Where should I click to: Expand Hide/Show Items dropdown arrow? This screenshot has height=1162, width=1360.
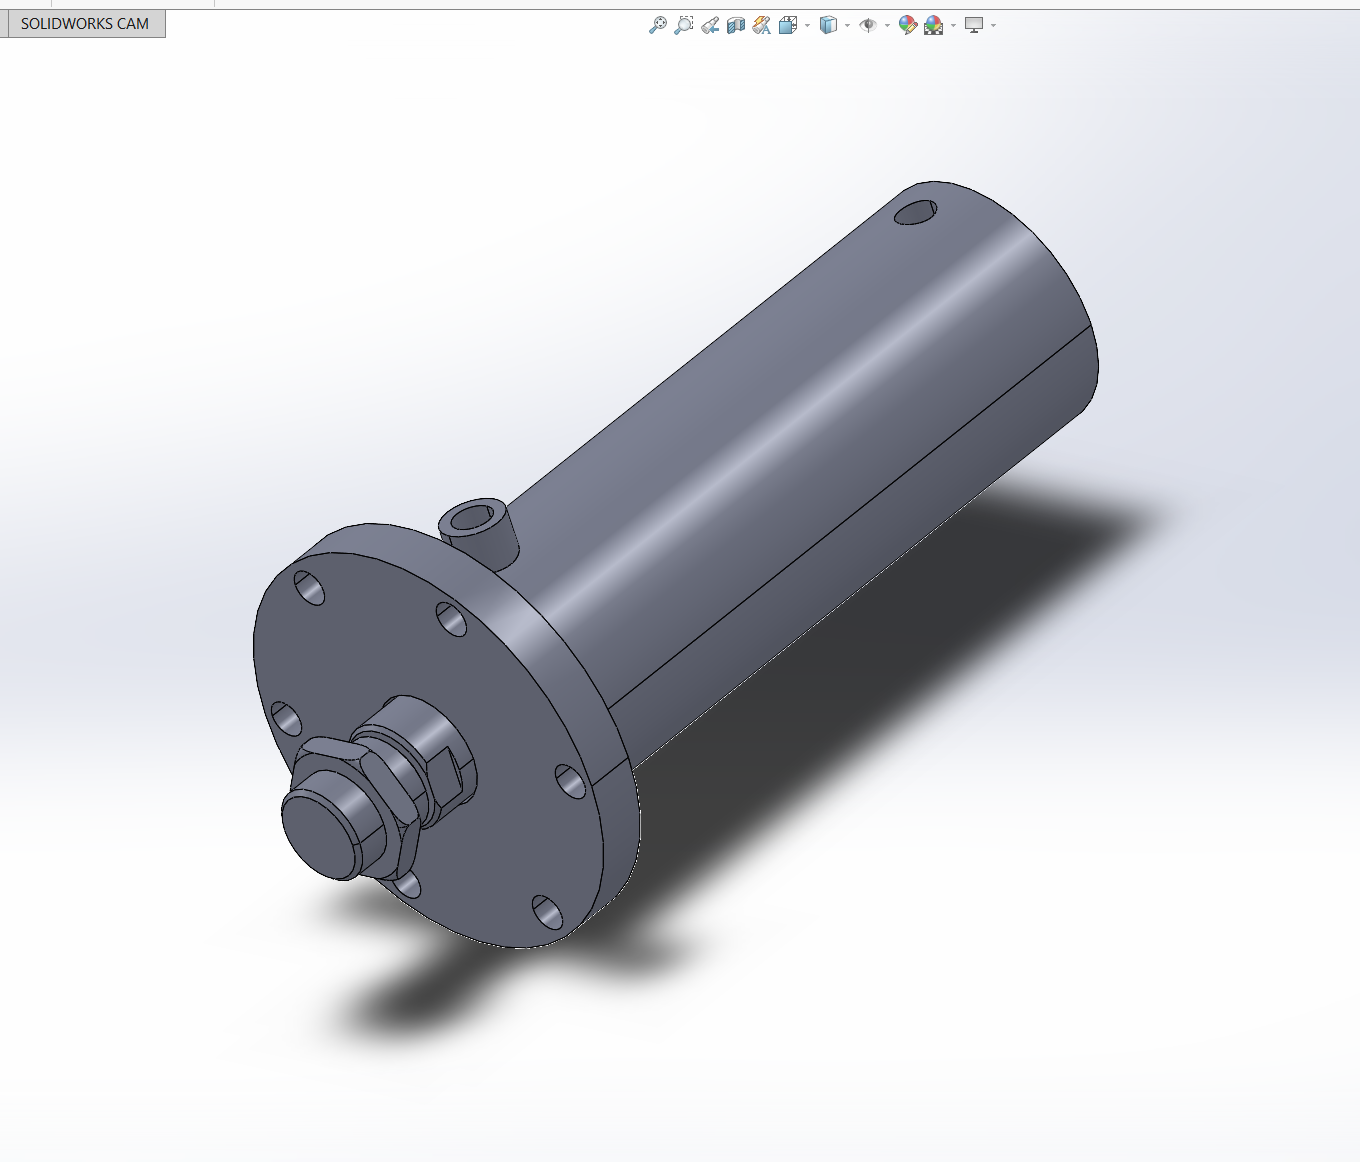coord(887,25)
